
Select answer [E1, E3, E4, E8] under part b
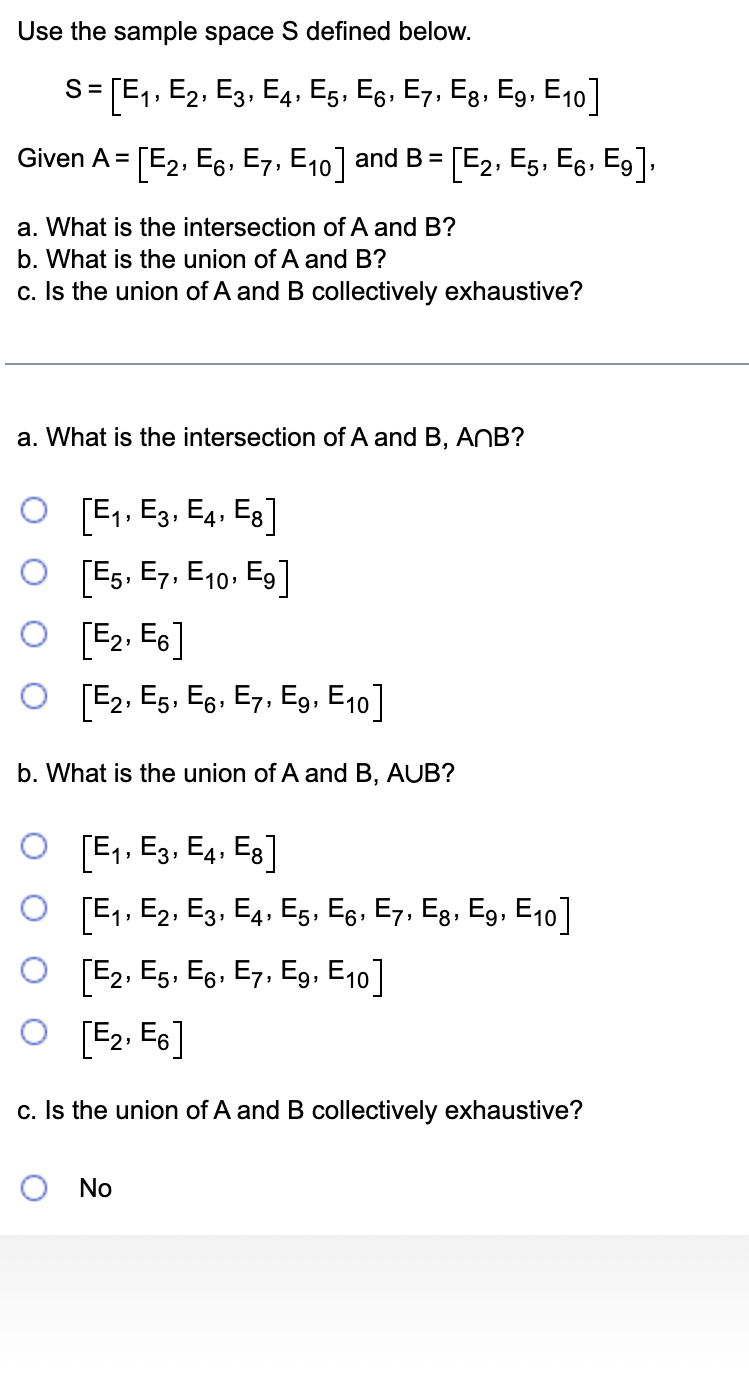35,846
